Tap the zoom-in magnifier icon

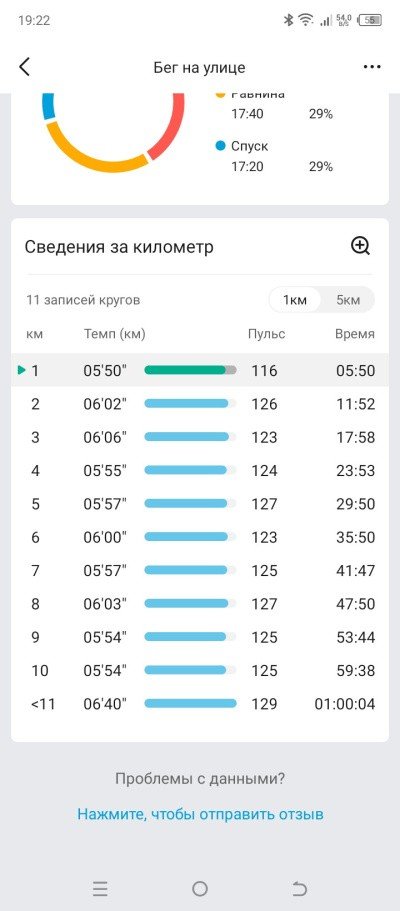tap(360, 246)
